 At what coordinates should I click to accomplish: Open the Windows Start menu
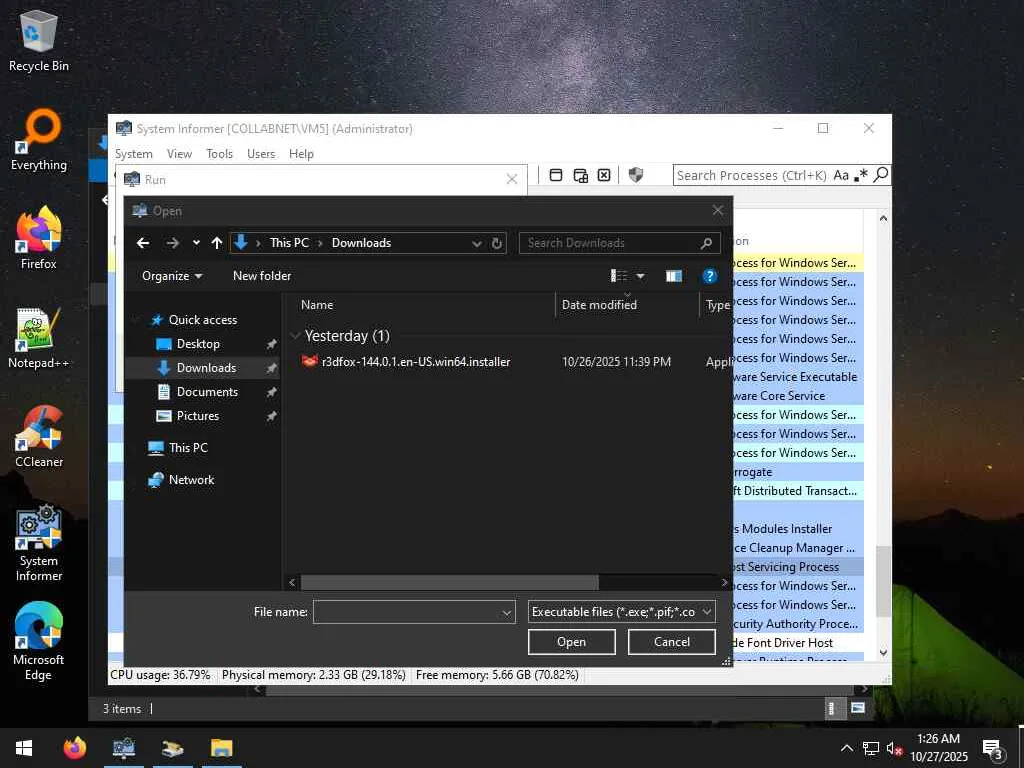click(24, 748)
